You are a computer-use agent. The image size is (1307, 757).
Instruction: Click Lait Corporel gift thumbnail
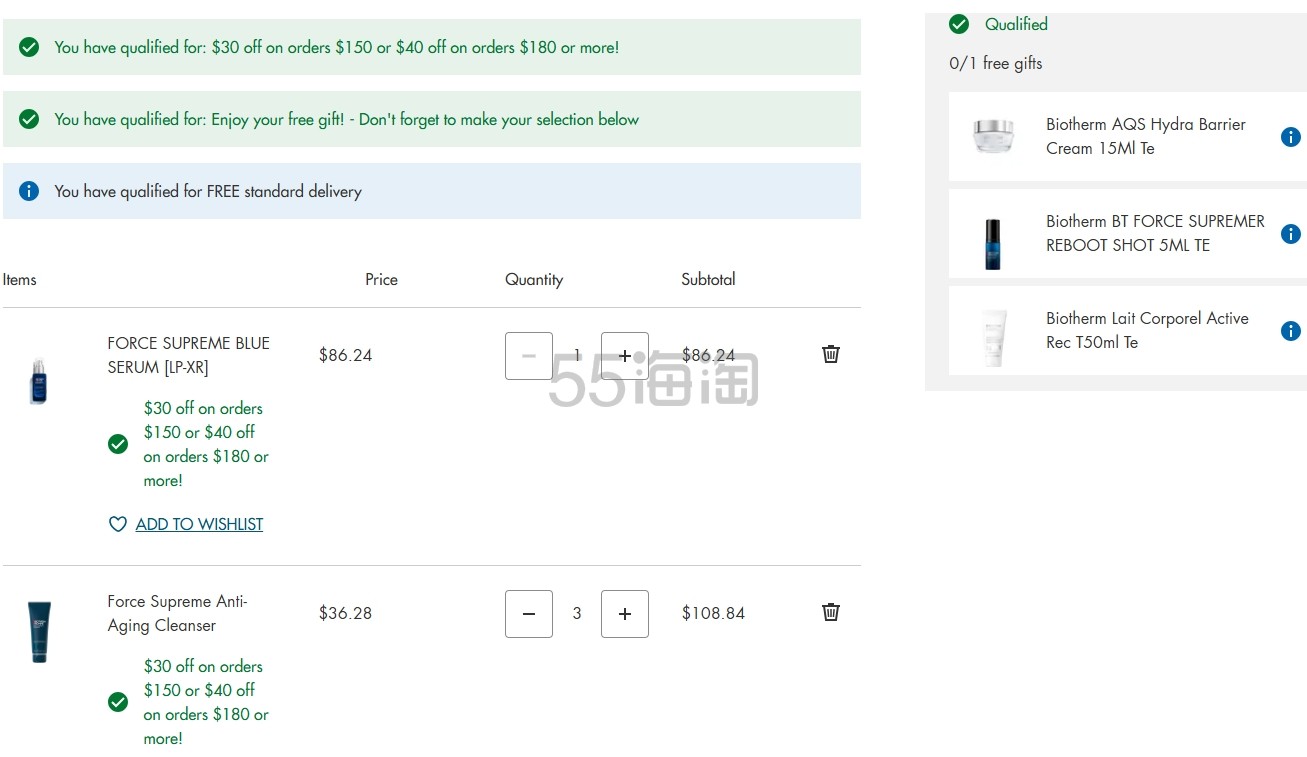point(993,339)
